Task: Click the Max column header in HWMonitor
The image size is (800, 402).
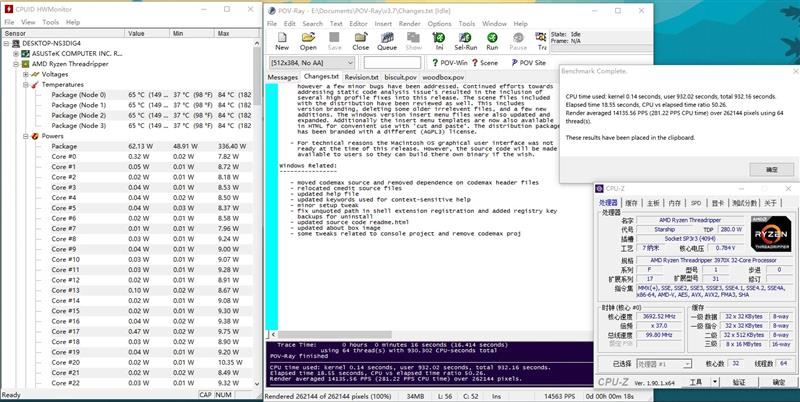Action: point(237,33)
